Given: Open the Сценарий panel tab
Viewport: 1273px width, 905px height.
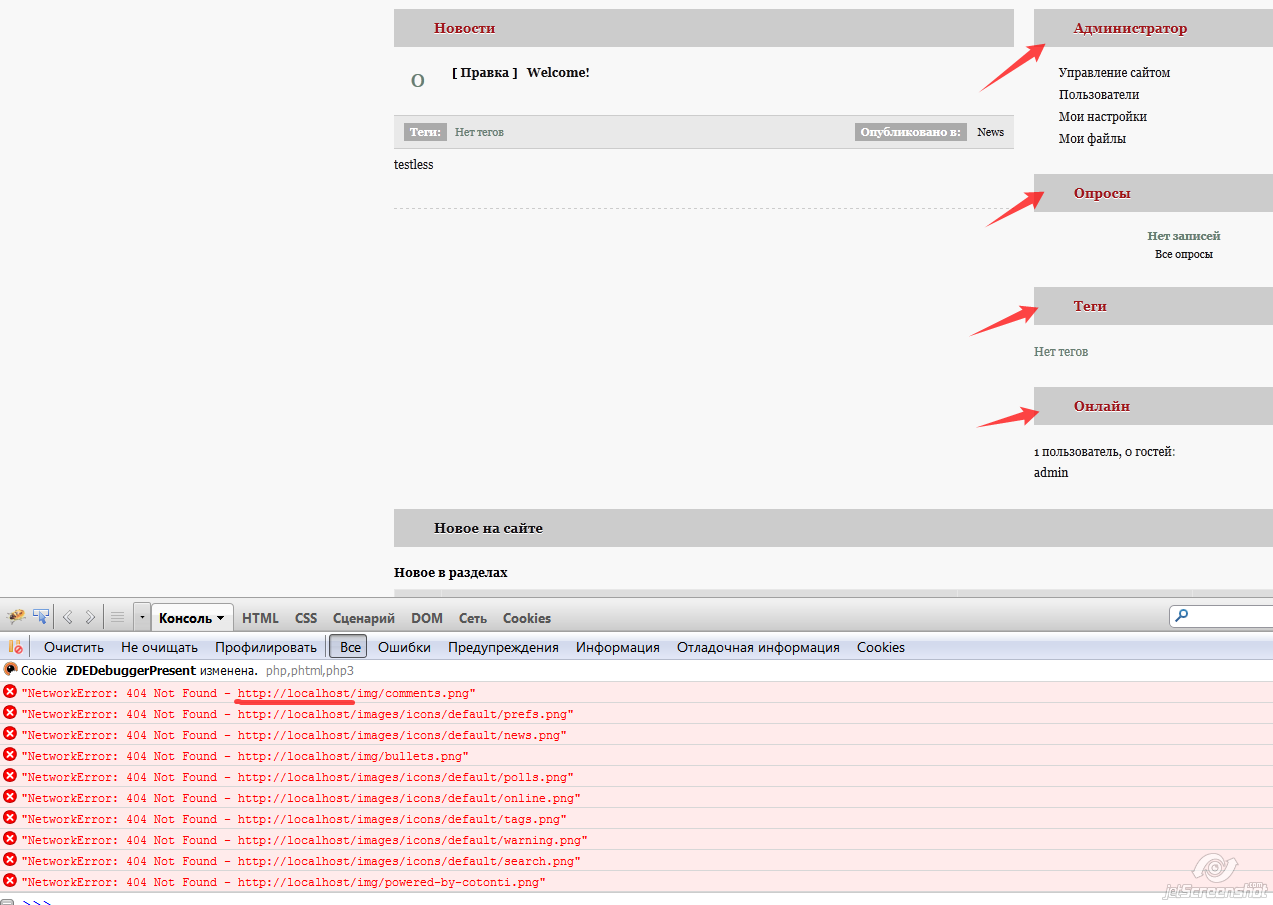Looking at the screenshot, I should (x=363, y=618).
